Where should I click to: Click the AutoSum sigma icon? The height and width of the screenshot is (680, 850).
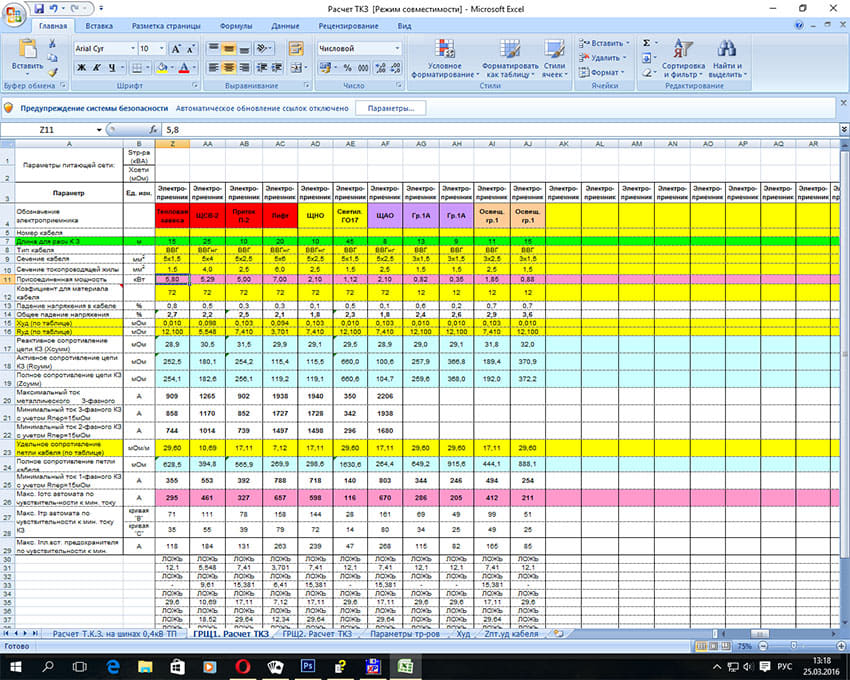pyautogui.click(x=647, y=43)
